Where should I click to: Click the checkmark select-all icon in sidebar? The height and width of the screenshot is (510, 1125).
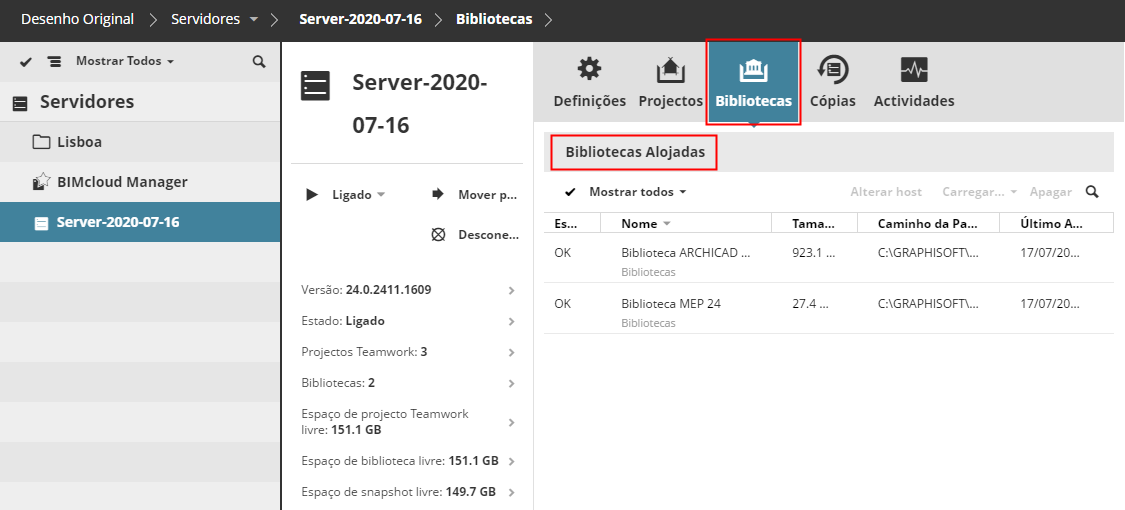click(x=26, y=62)
